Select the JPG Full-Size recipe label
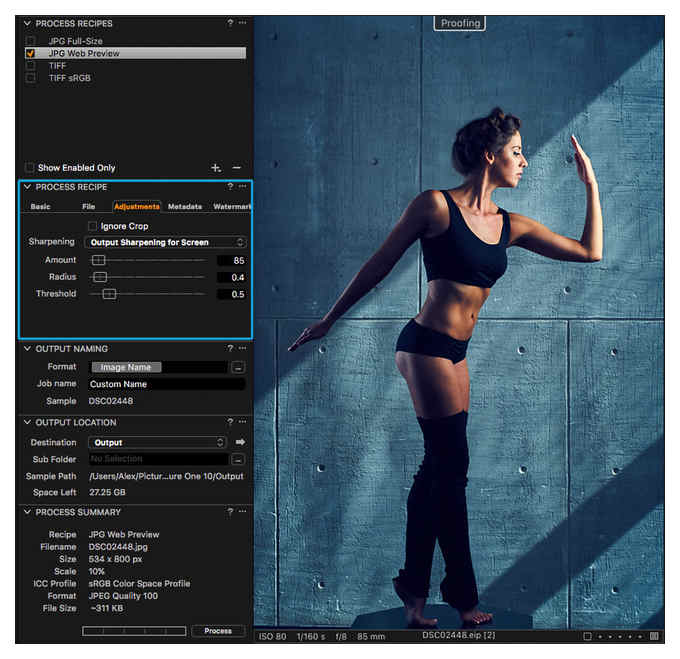The height and width of the screenshot is (659, 680). click(75, 41)
